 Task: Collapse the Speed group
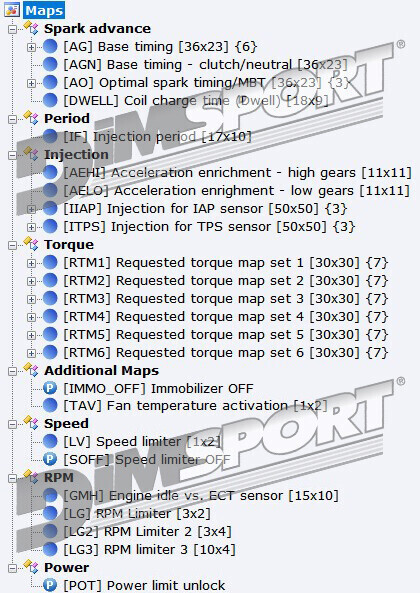point(12,424)
